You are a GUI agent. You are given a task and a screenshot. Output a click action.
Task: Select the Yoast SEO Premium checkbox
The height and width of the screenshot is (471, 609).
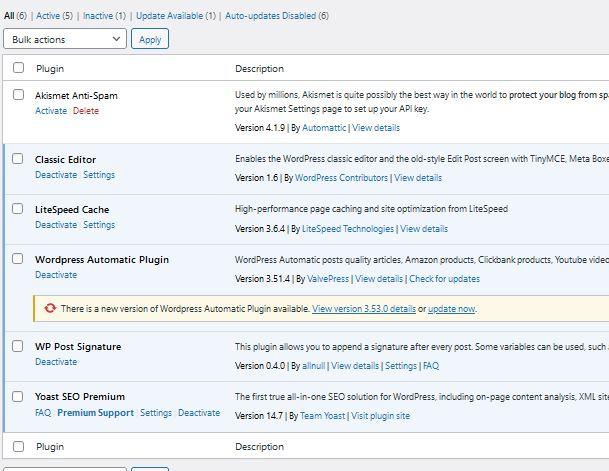(18, 396)
